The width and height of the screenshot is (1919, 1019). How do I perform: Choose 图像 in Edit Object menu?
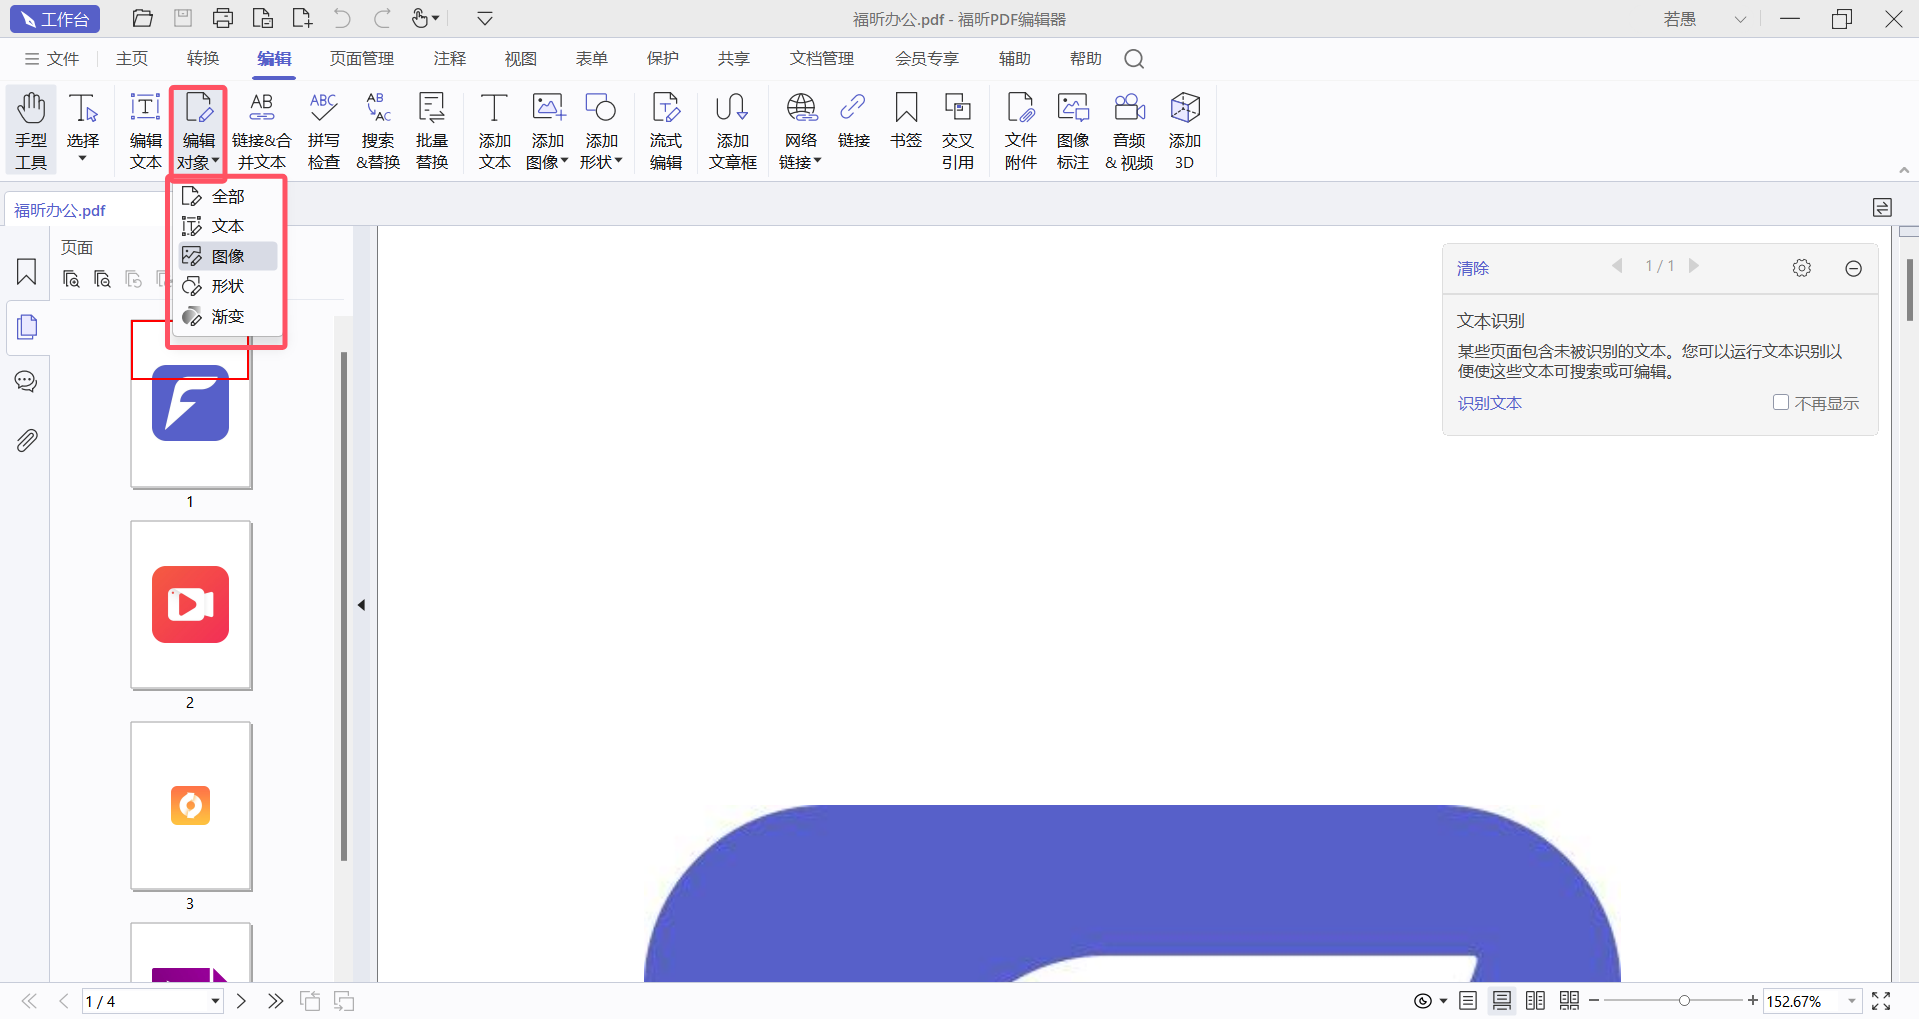[x=228, y=256]
